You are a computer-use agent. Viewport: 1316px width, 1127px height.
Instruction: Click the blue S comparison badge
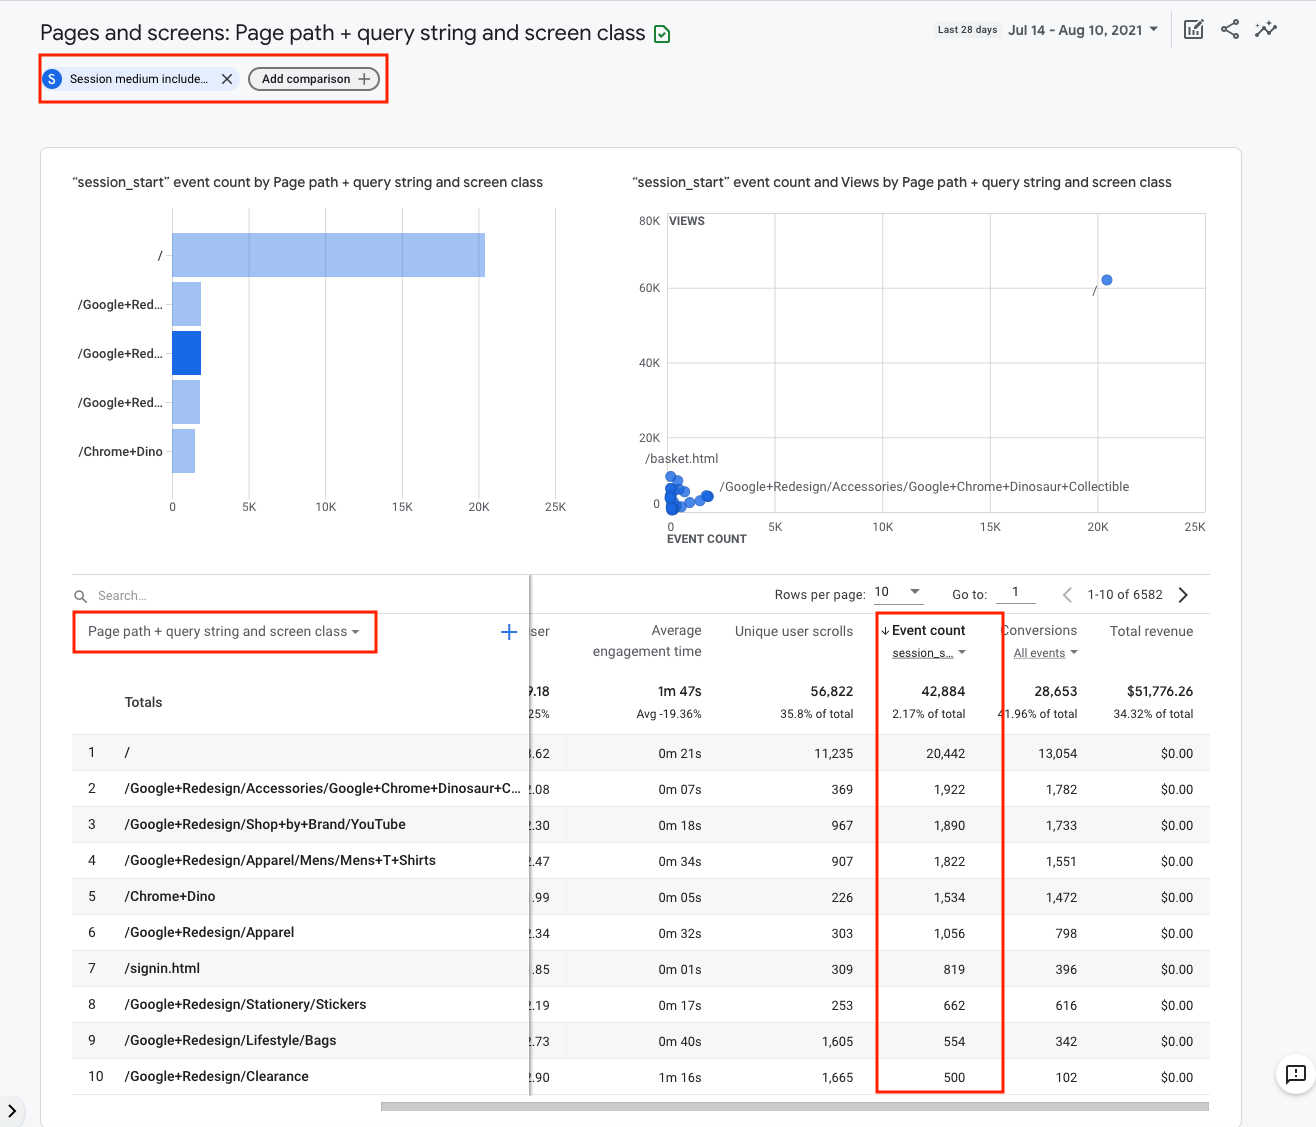coord(52,78)
